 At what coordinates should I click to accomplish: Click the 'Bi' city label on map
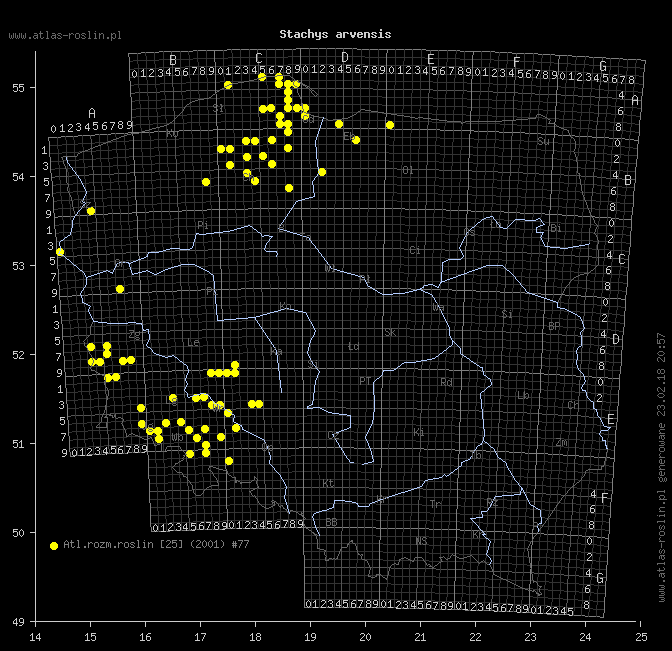[555, 228]
